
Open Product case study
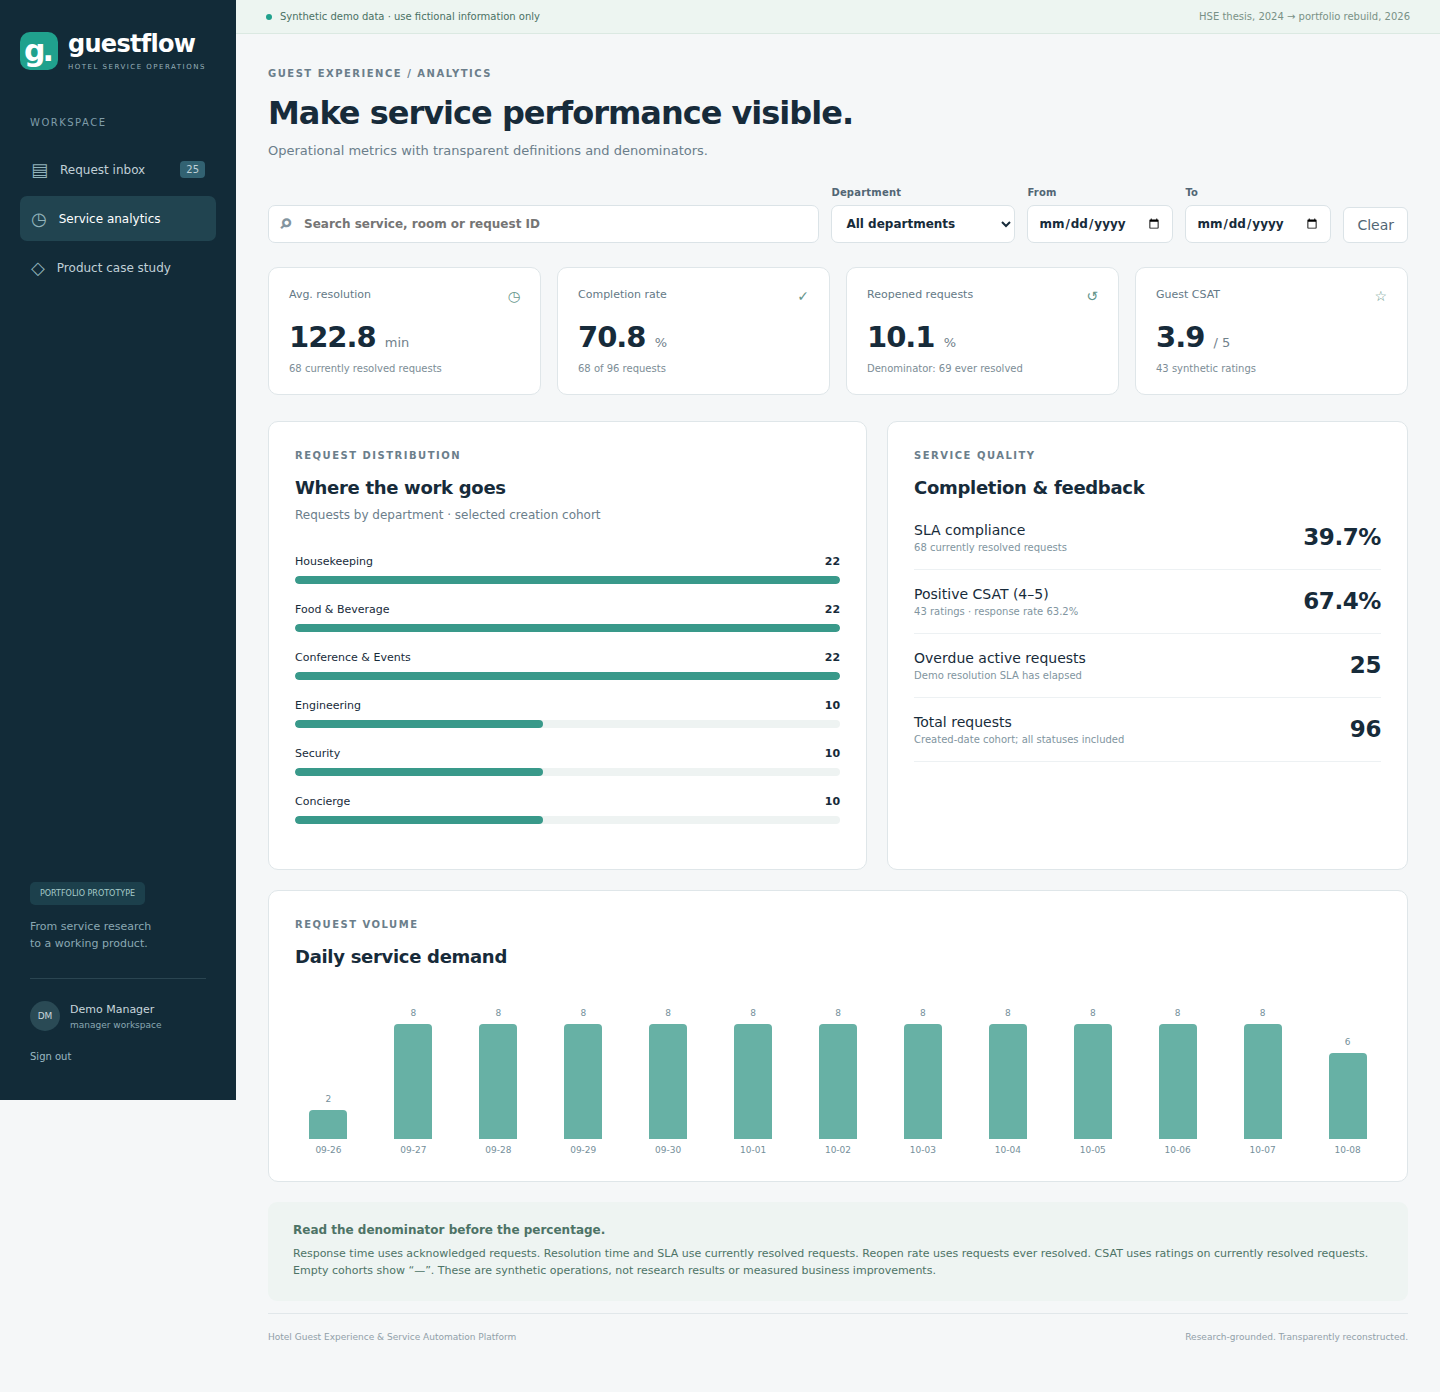click(118, 268)
